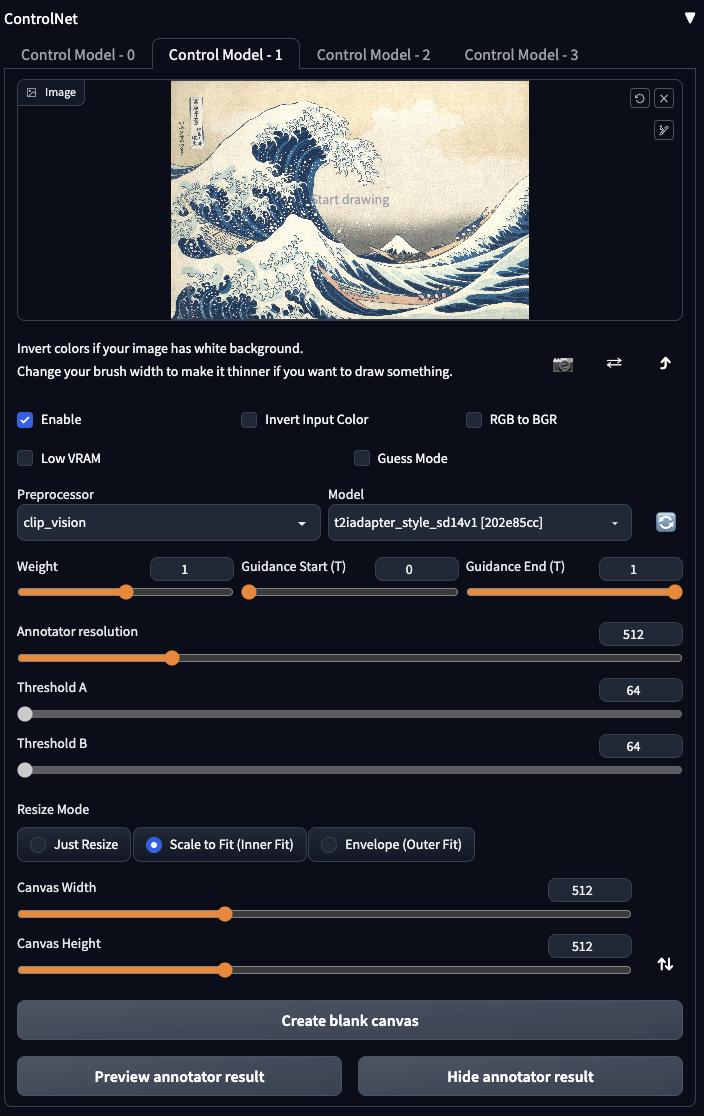Adjust the Annotator resolution slider
Image resolution: width=704 pixels, height=1116 pixels.
coord(350,658)
